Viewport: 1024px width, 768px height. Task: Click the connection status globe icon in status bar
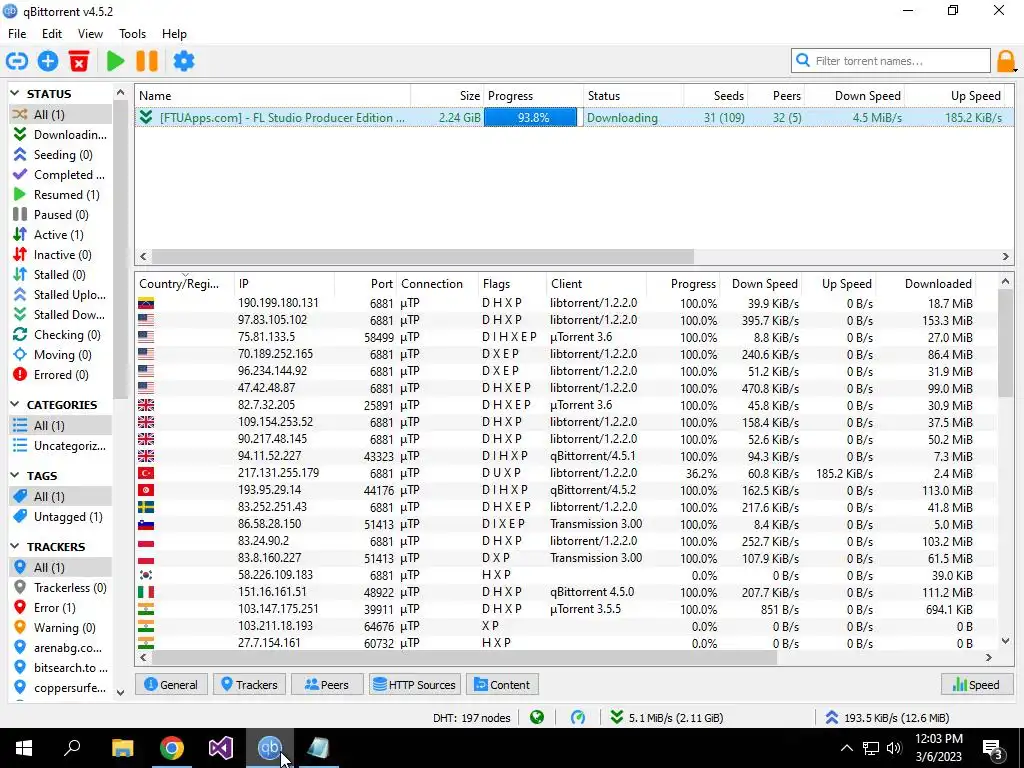point(537,718)
